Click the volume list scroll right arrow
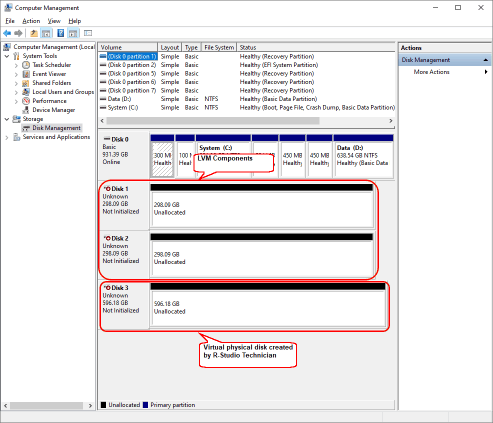Viewport: 493px width, 423px height. 391,121
